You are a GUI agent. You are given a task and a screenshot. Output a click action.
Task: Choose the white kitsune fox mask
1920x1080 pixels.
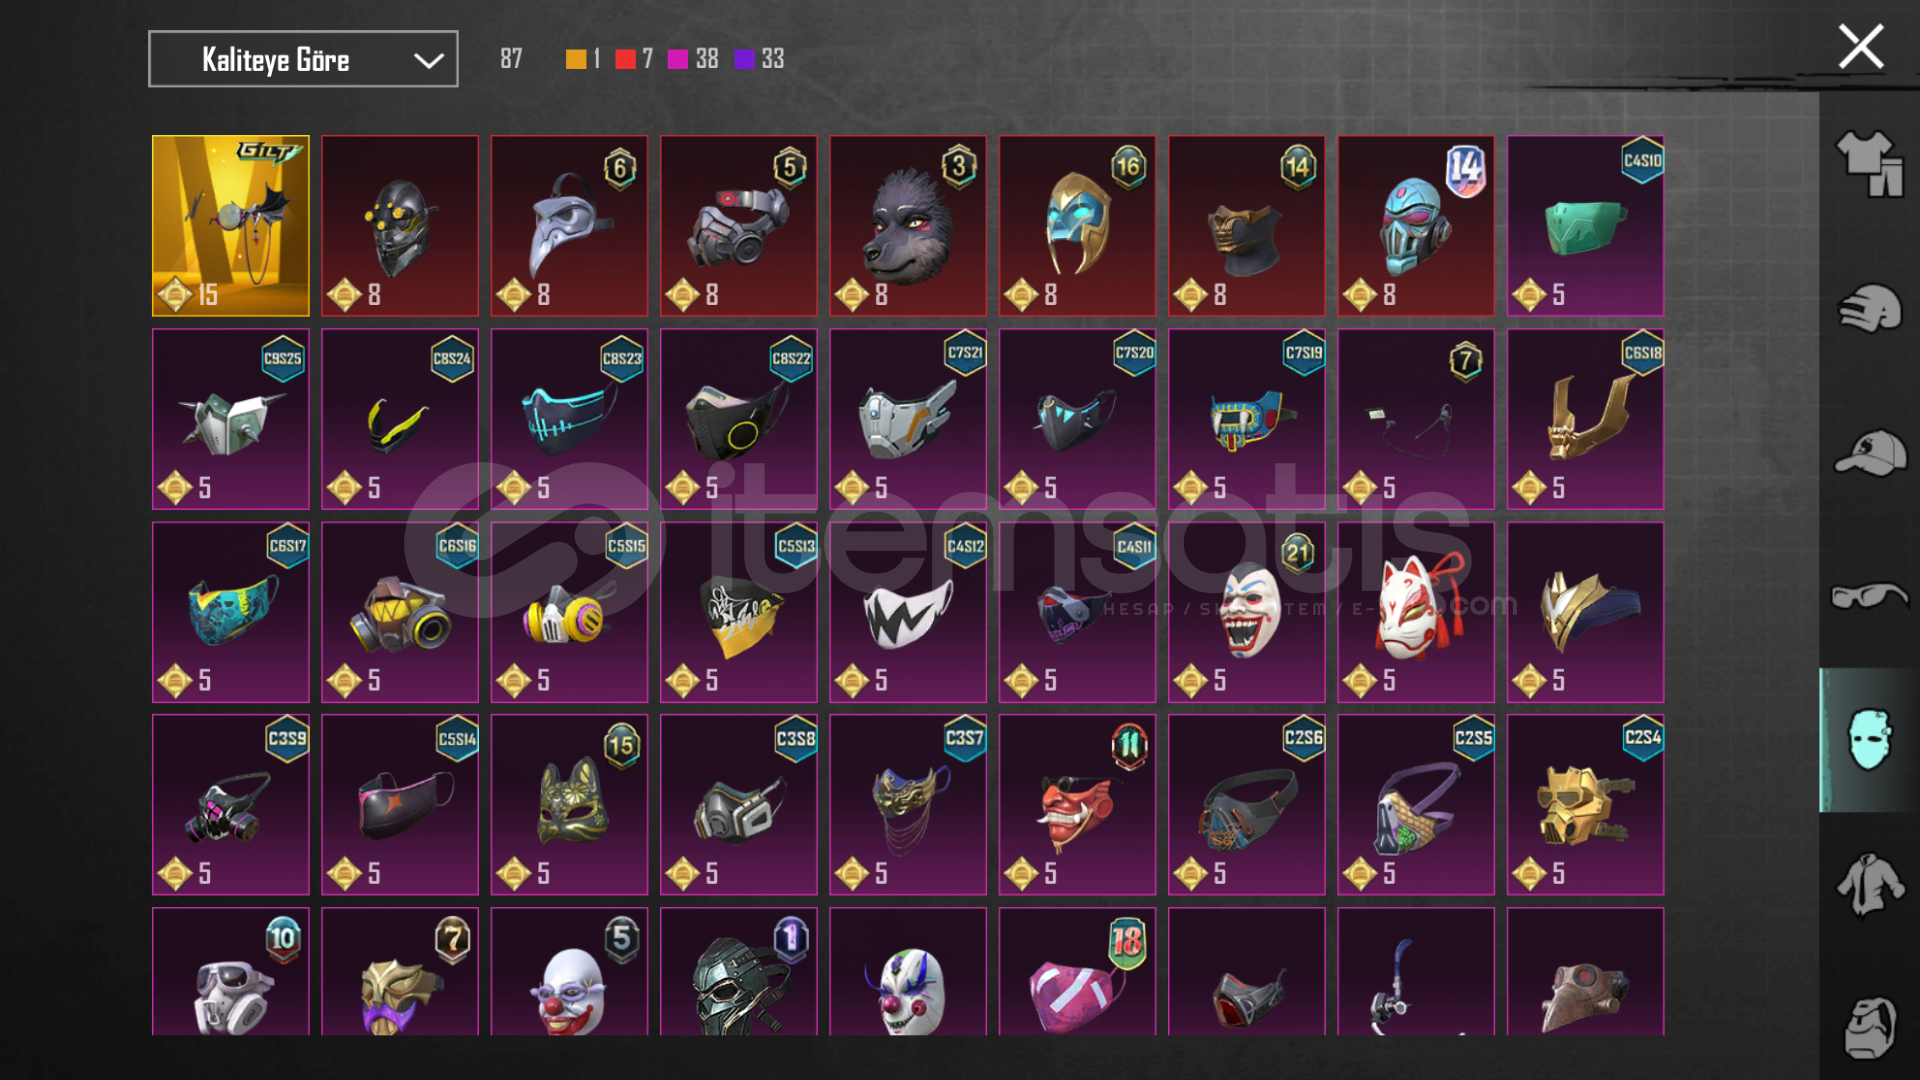tap(1416, 612)
